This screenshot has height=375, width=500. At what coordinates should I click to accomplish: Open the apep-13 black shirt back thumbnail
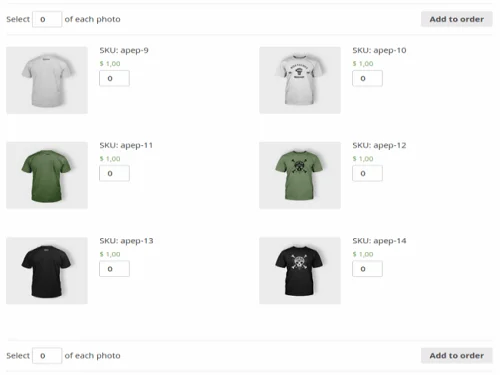point(47,271)
